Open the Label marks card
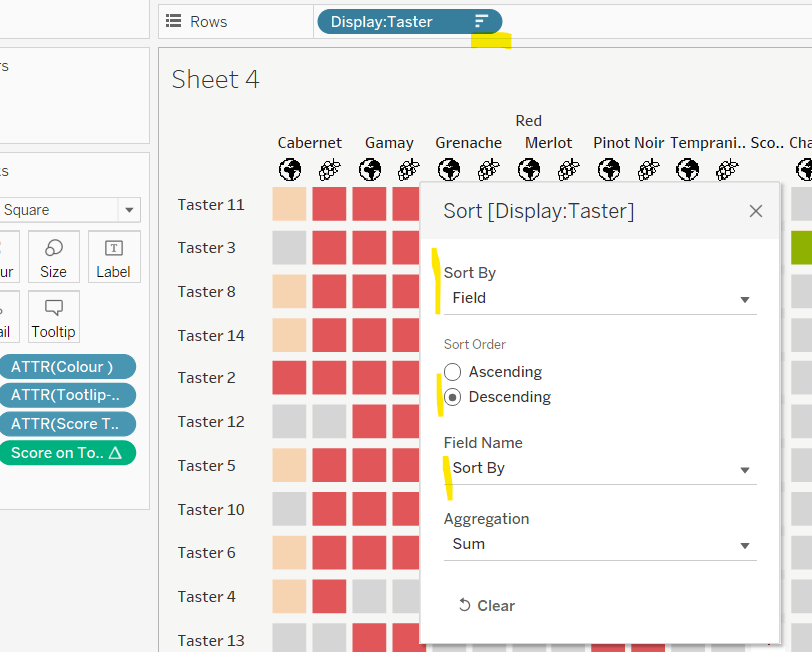 point(113,257)
